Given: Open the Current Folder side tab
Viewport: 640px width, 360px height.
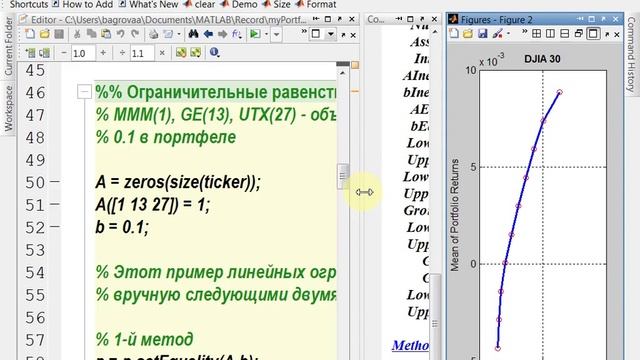Looking at the screenshot, I should click(8, 47).
